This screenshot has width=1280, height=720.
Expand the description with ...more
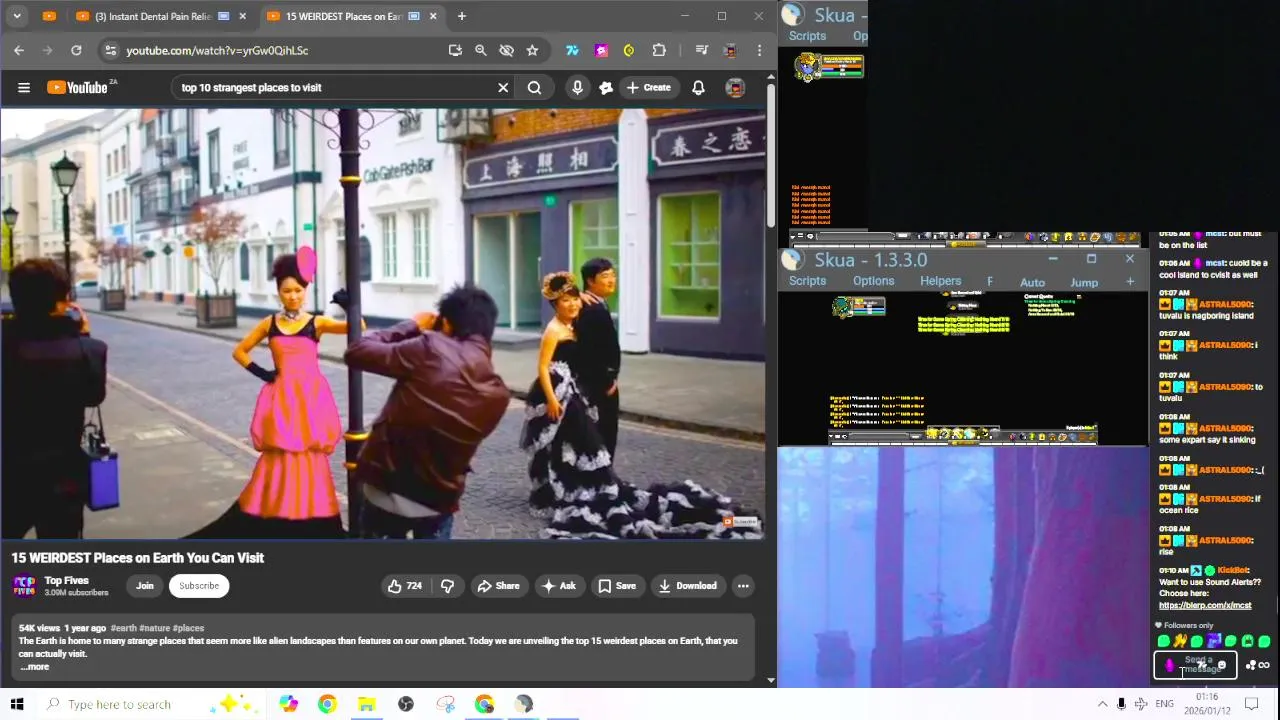tap(34, 667)
